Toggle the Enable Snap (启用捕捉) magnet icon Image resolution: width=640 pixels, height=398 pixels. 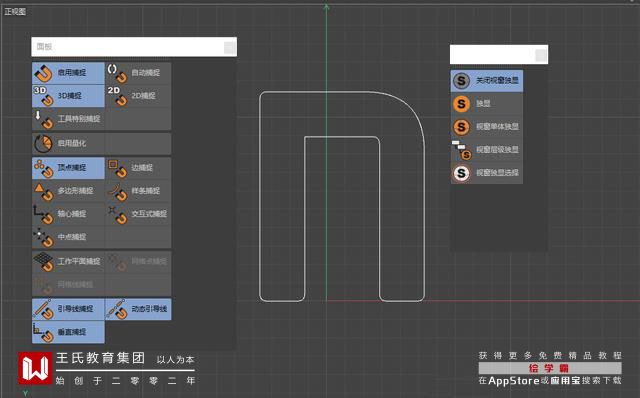point(43,73)
